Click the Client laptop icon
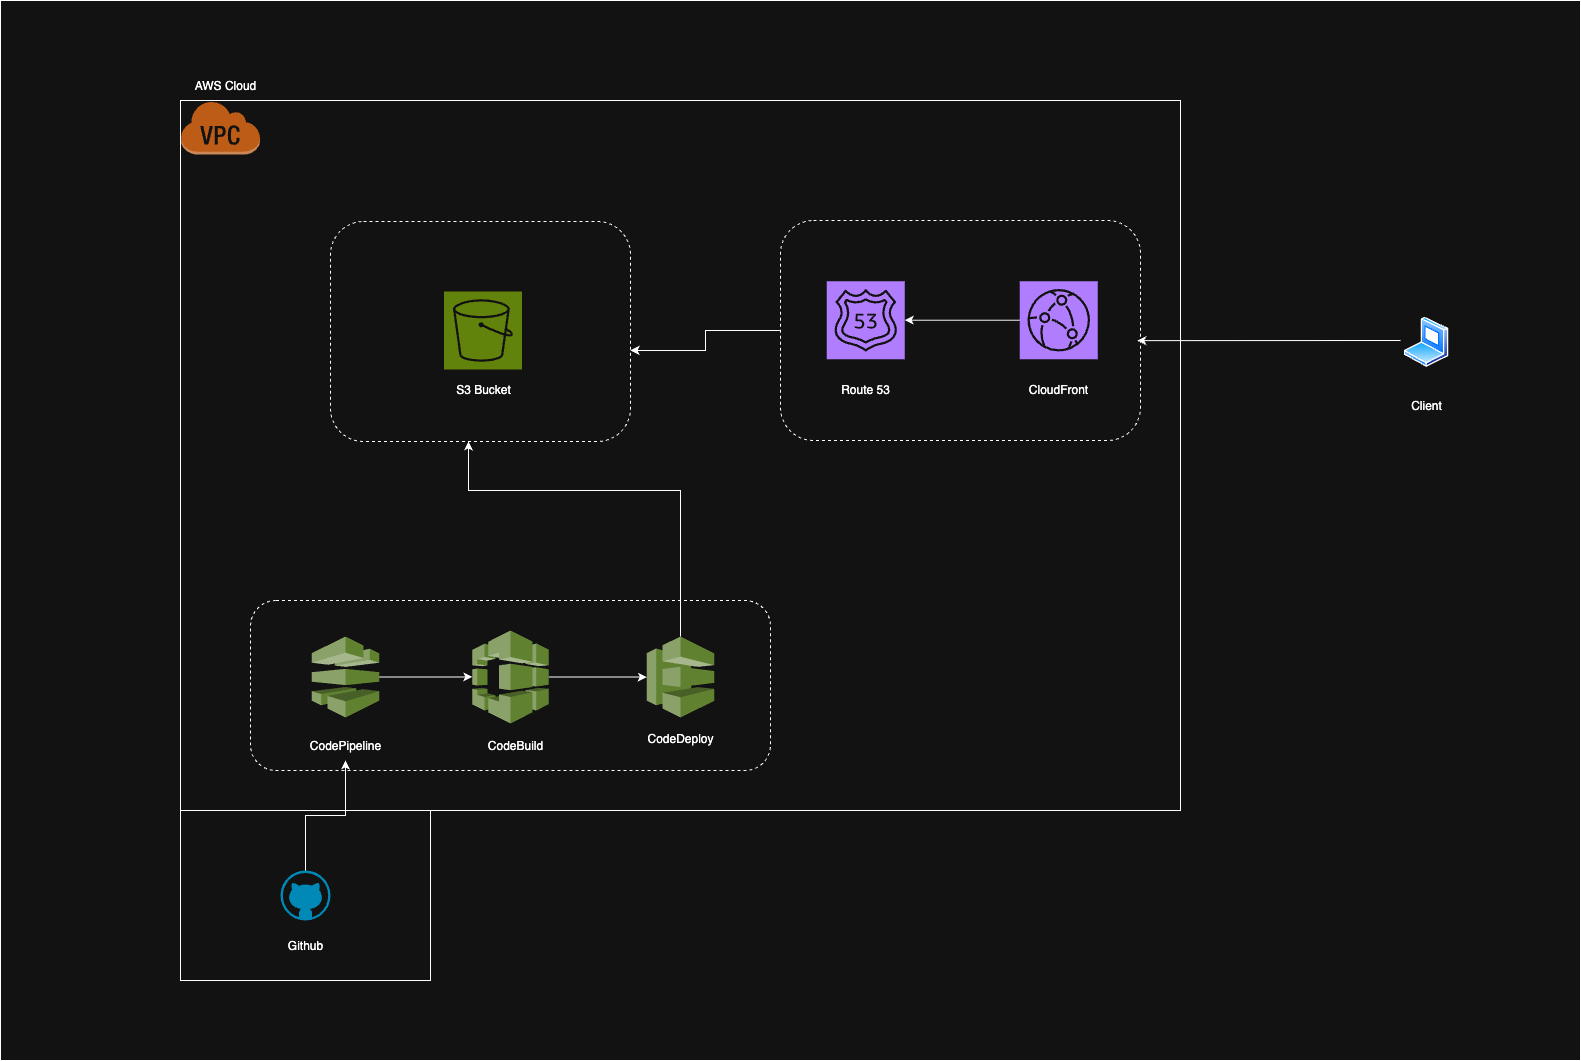Viewport: 1581px width, 1061px height. (1426, 342)
